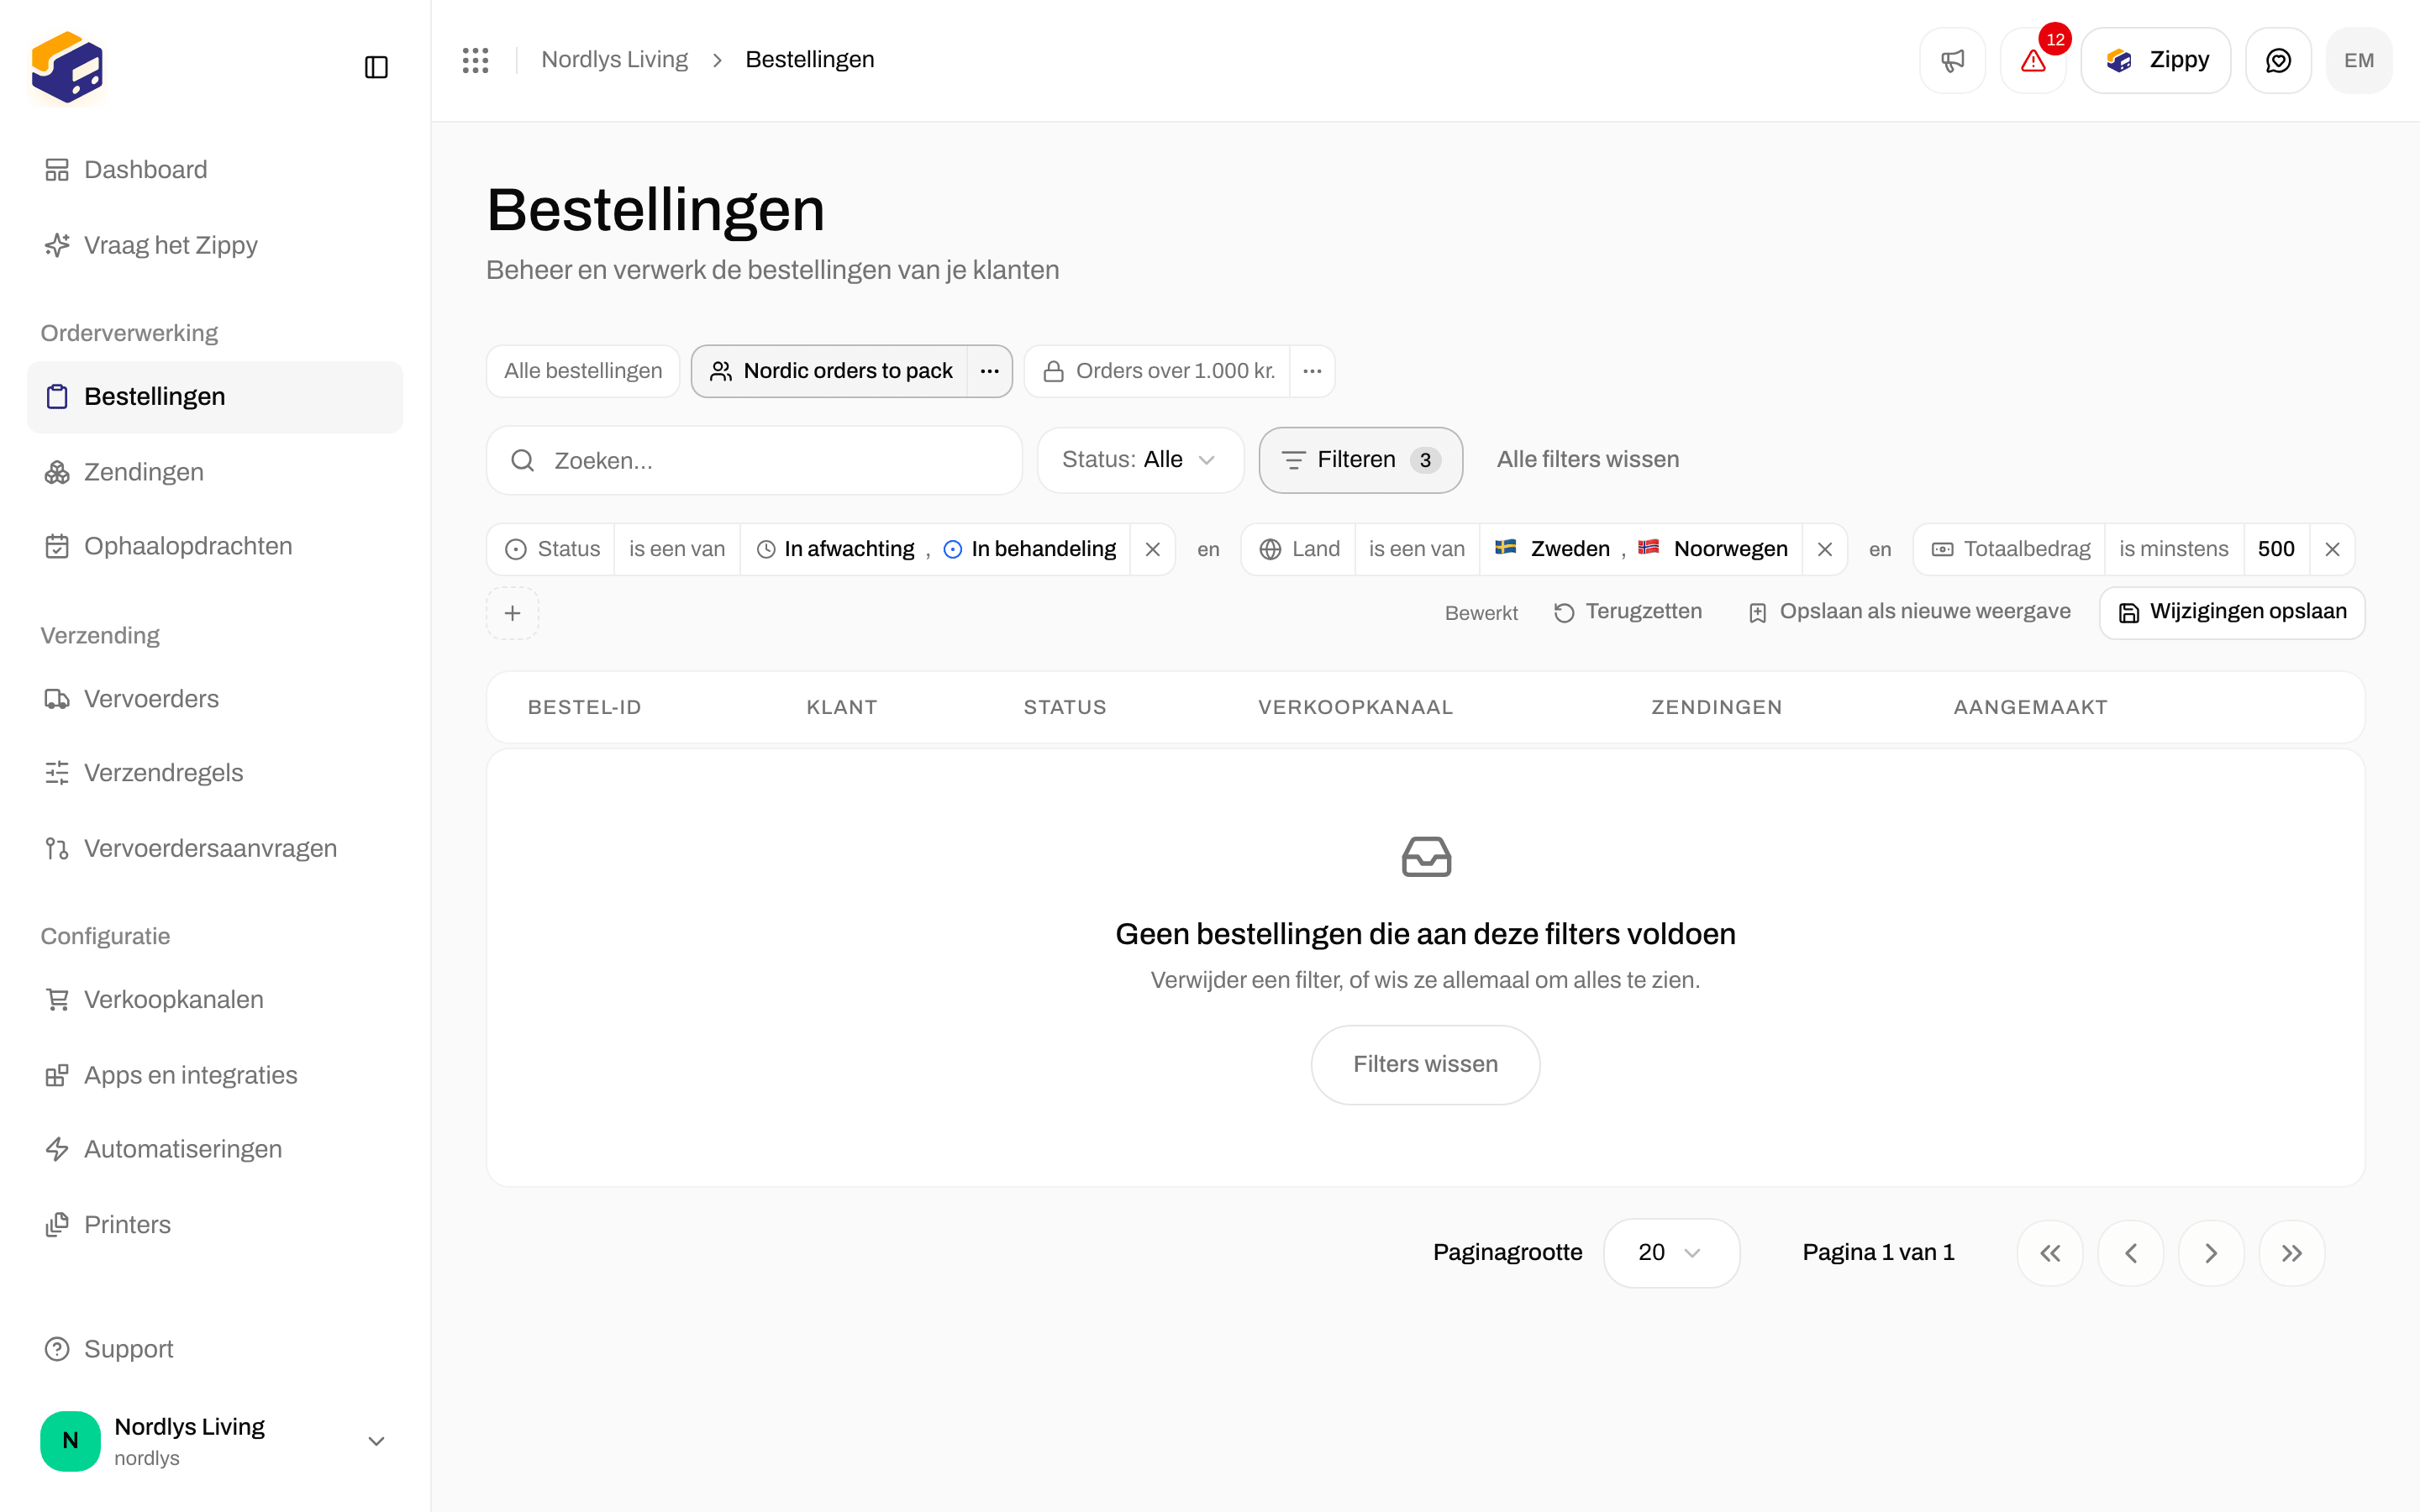Screen dimensions: 2420x1512
Task: Click Terugzetten to revert changes
Action: tap(1628, 612)
